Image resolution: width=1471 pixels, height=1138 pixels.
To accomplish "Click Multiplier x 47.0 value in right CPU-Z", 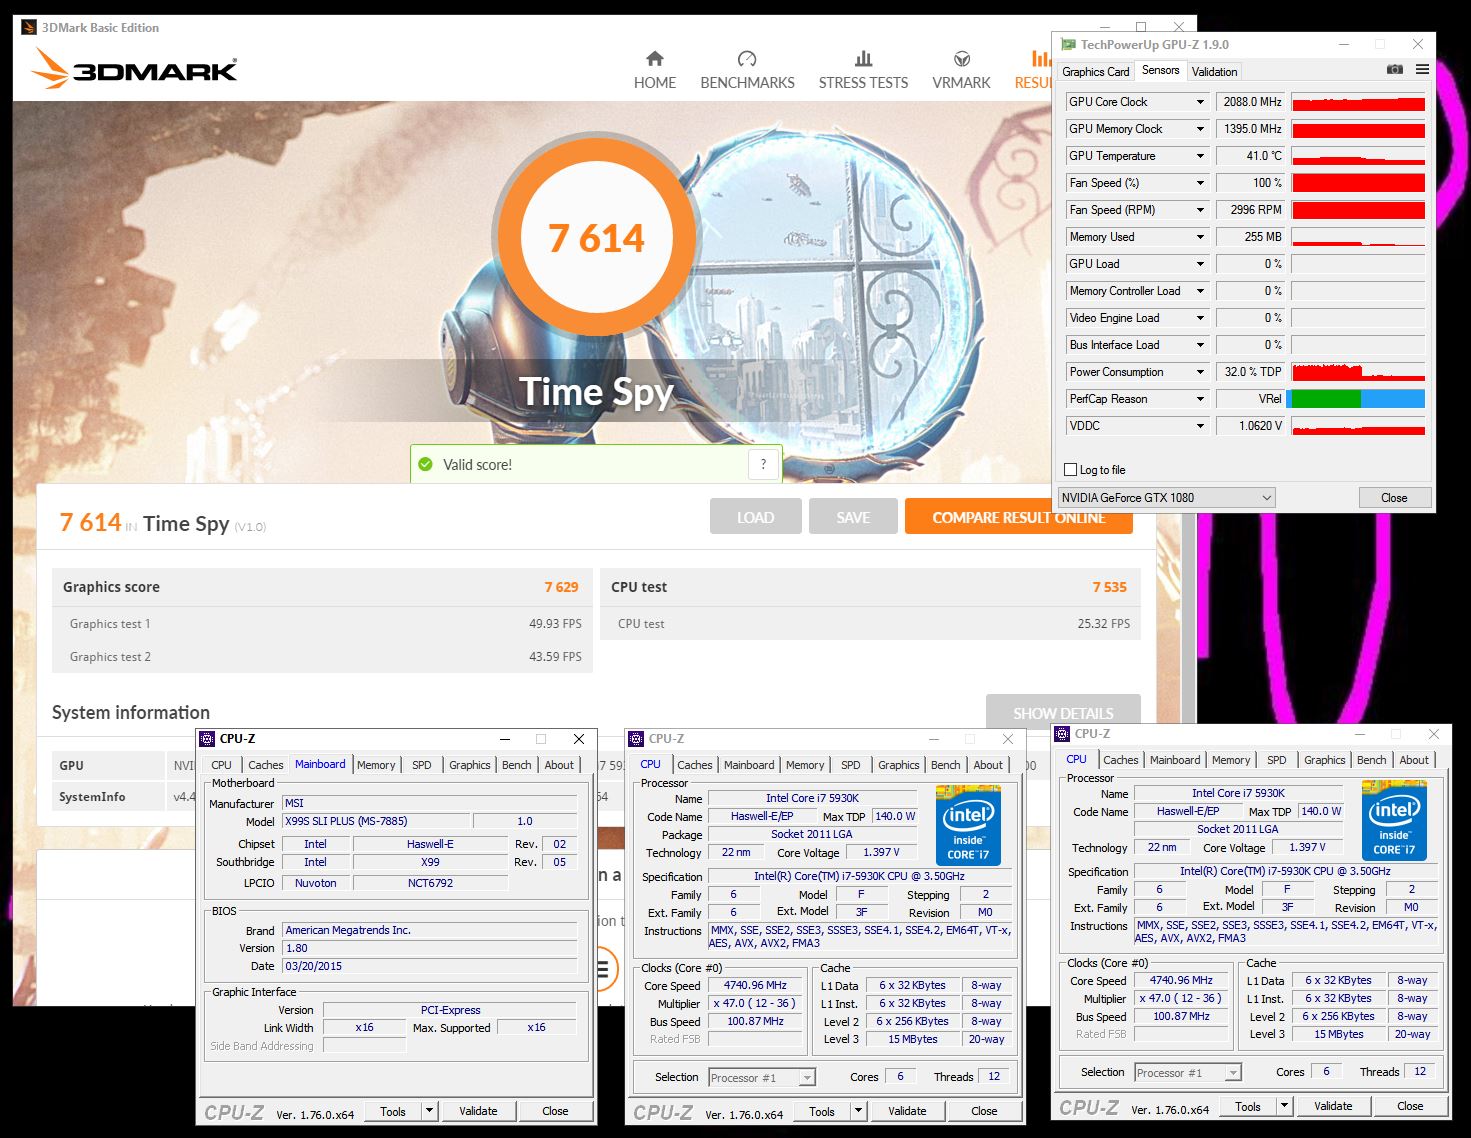I will [x=1181, y=998].
